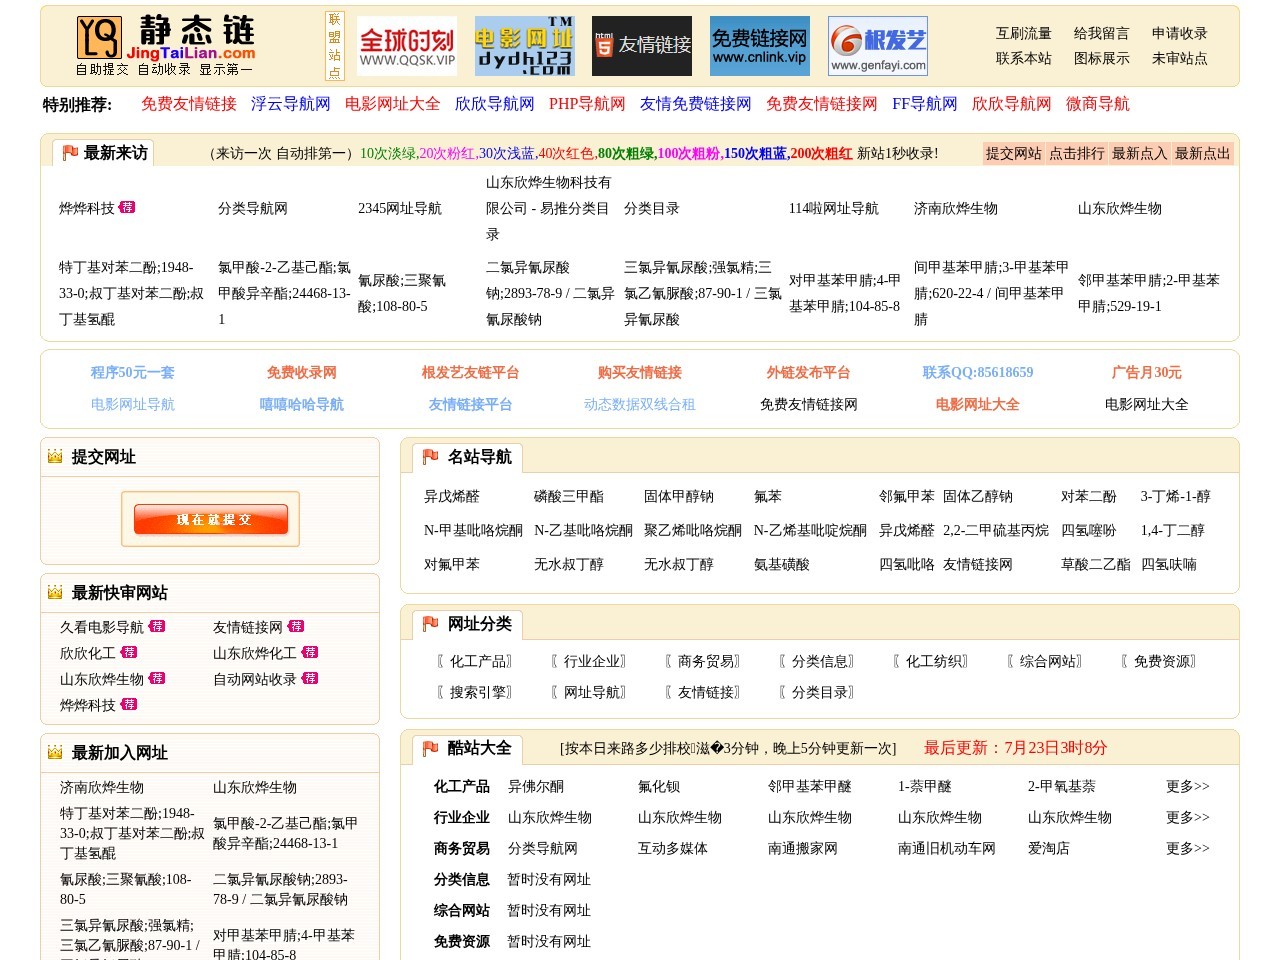Click the 荐 badge beside 自动网站收录
This screenshot has width=1280, height=960.
310,678
